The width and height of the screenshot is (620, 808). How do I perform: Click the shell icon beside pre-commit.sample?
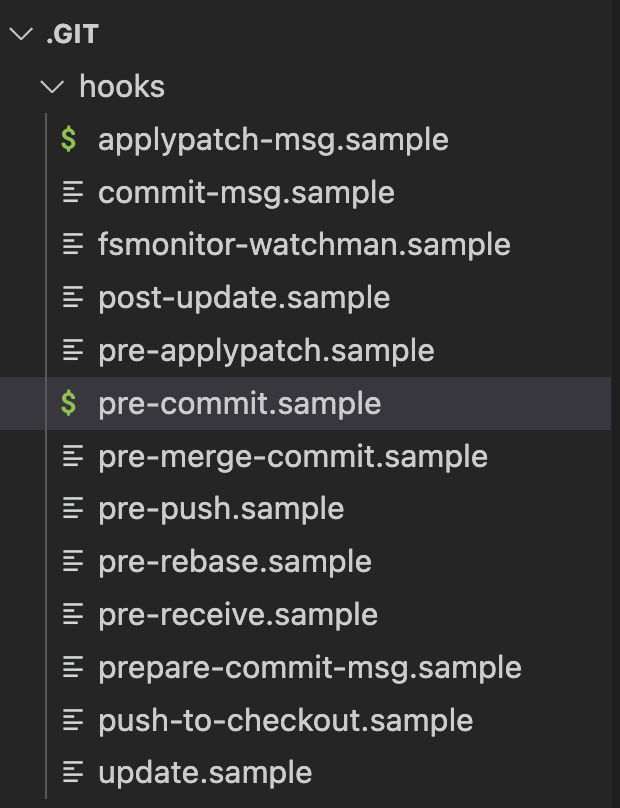[x=69, y=403]
